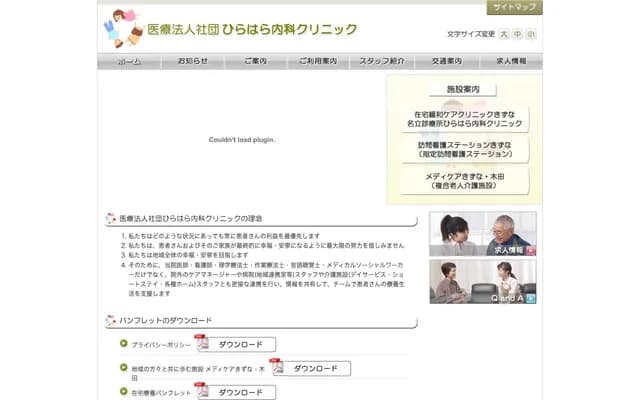Viewport: 640px width, 400px height.
Task: Click the green bullet next to プライバシーポリシー
Action: tap(123, 343)
